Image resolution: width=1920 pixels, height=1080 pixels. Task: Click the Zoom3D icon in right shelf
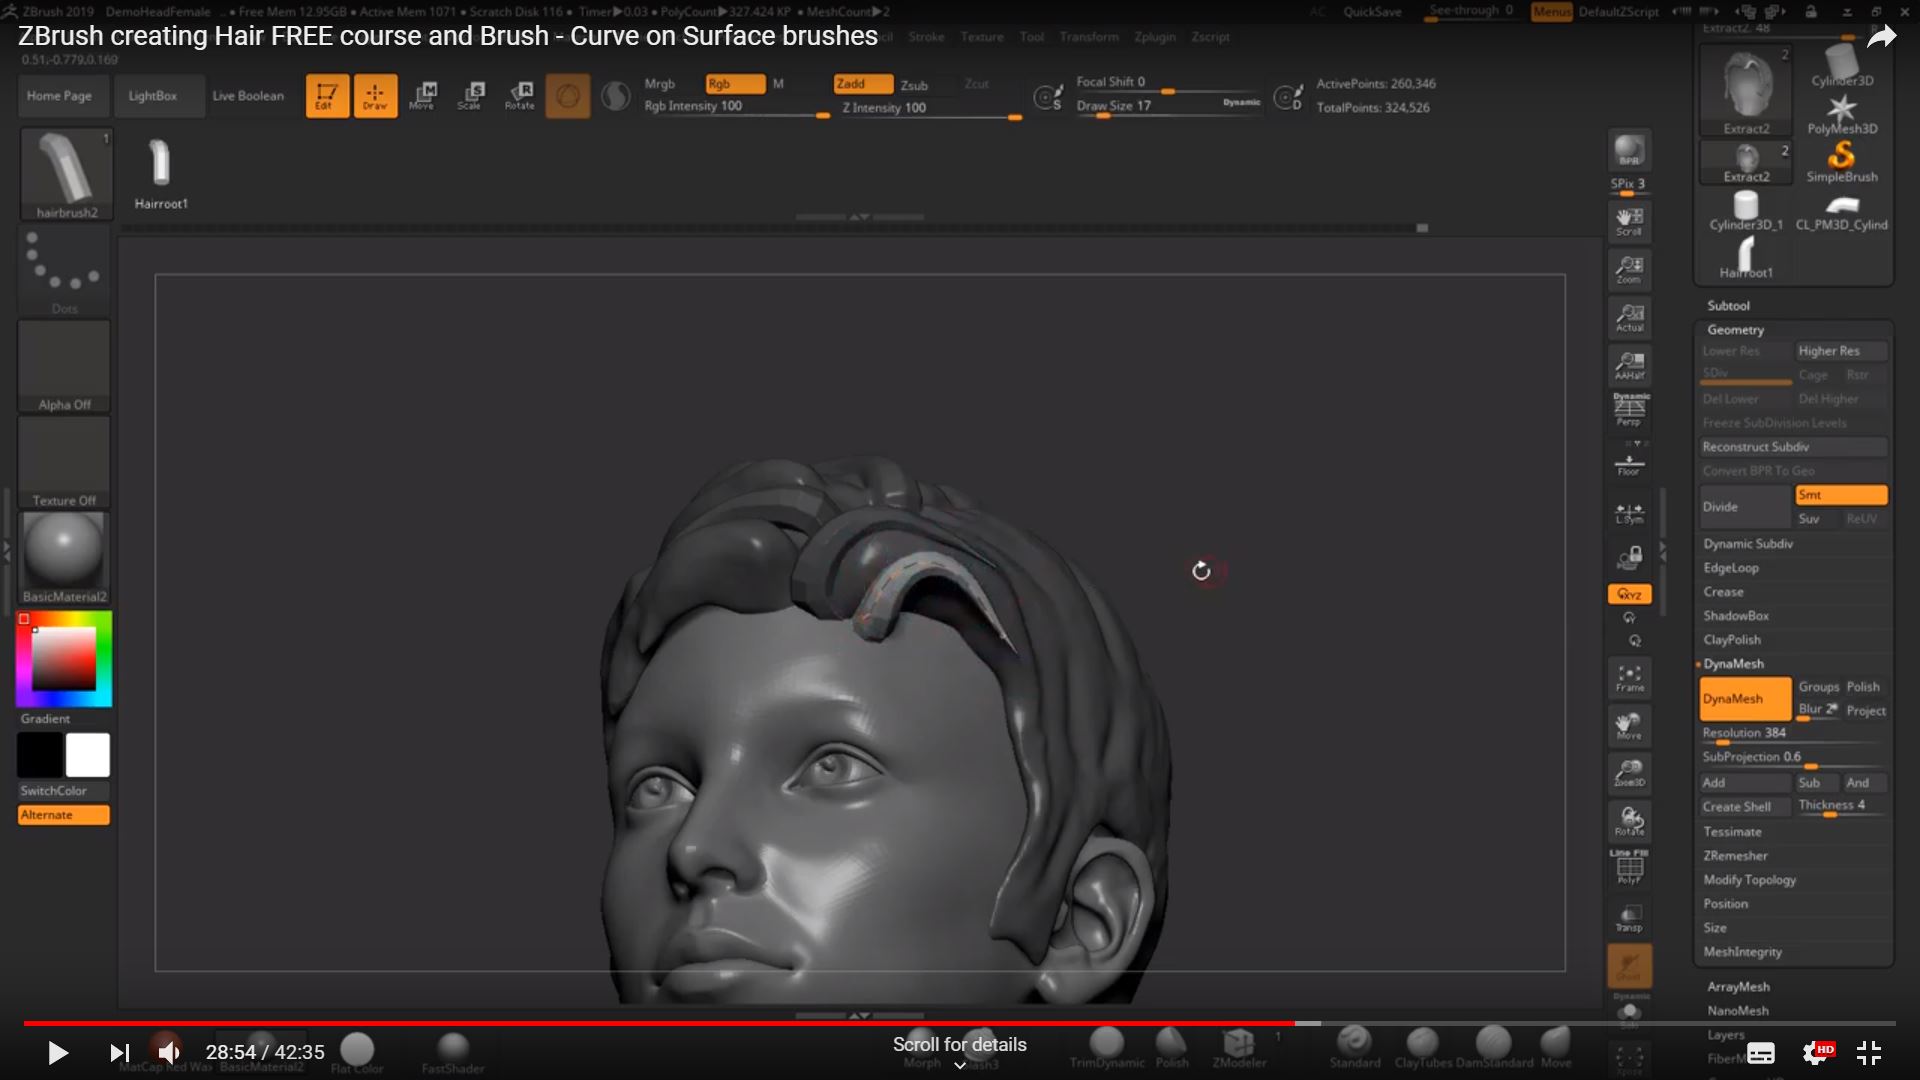1629,772
